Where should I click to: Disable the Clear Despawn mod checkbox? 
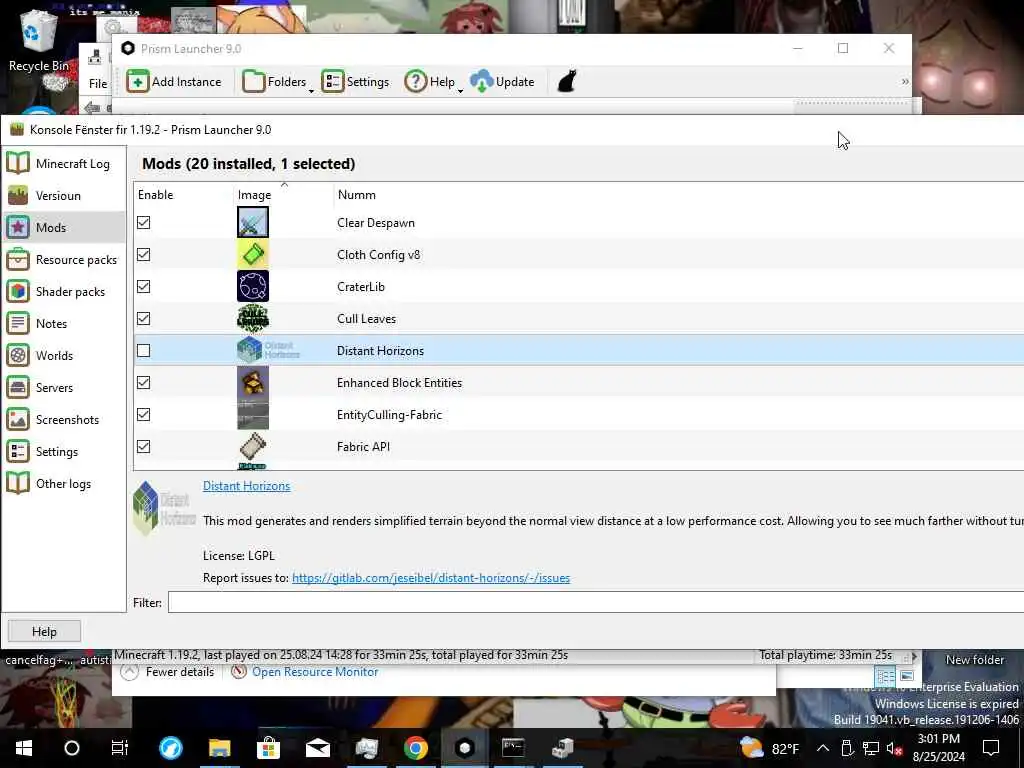pos(144,223)
